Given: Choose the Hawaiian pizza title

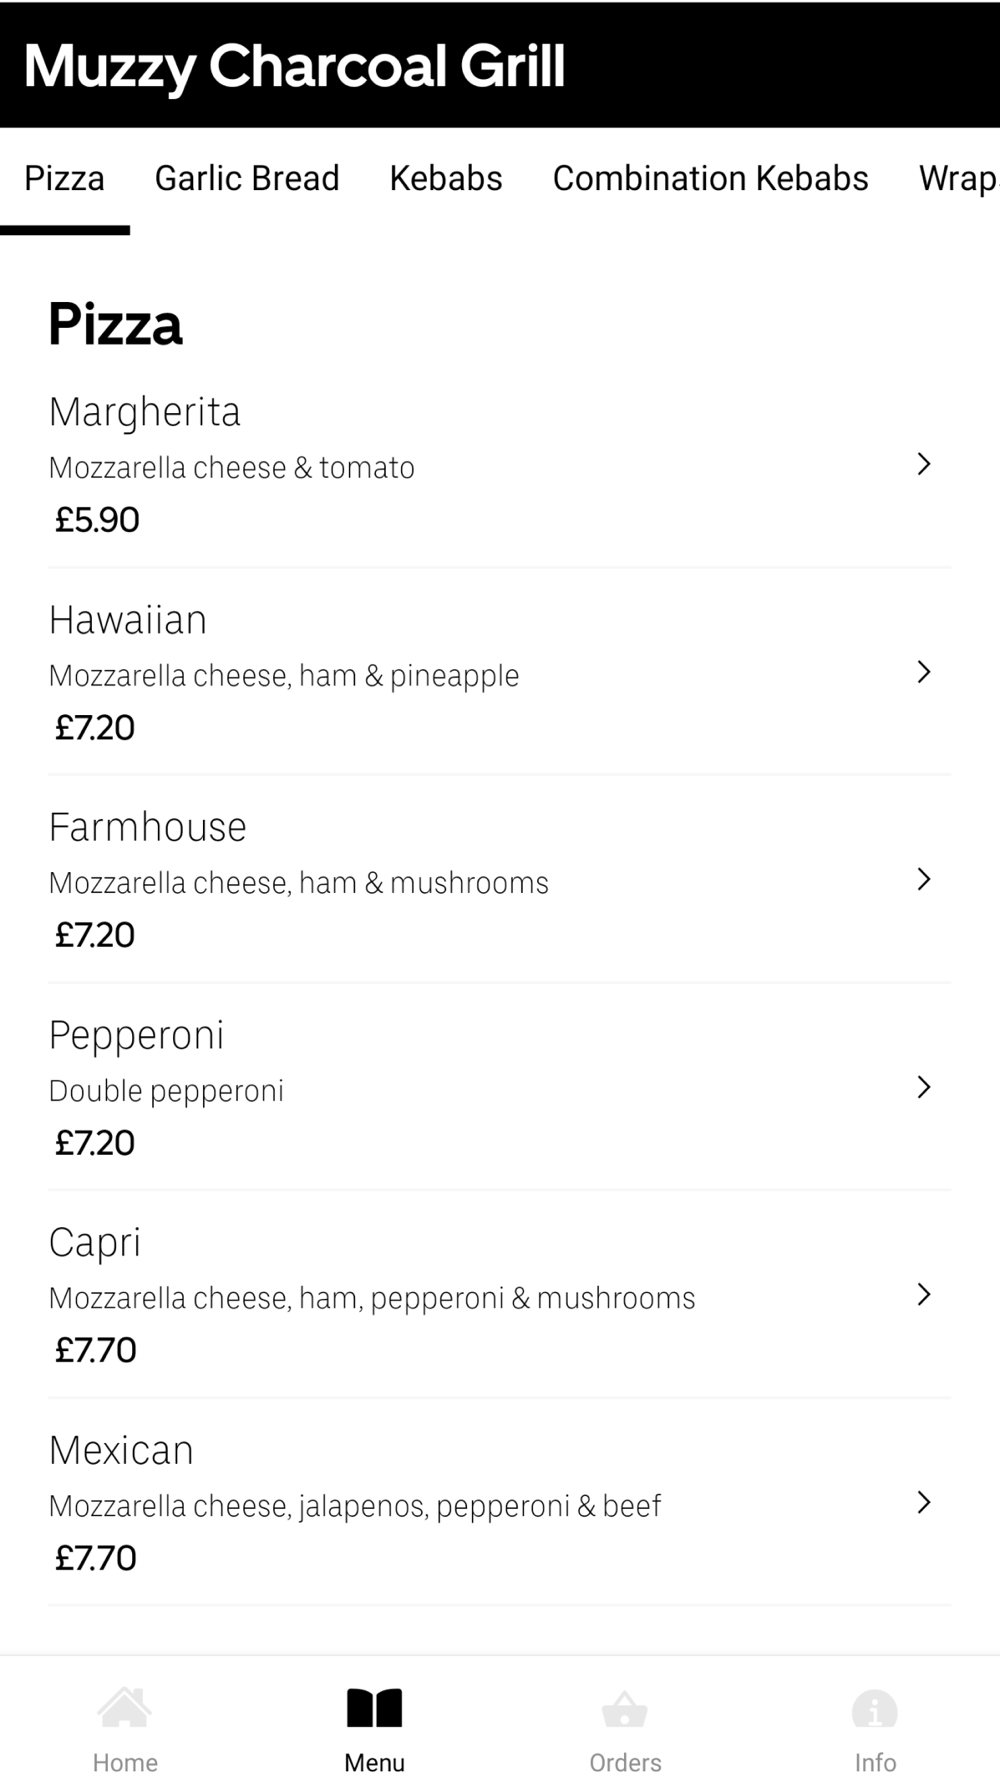Looking at the screenshot, I should tap(128, 620).
